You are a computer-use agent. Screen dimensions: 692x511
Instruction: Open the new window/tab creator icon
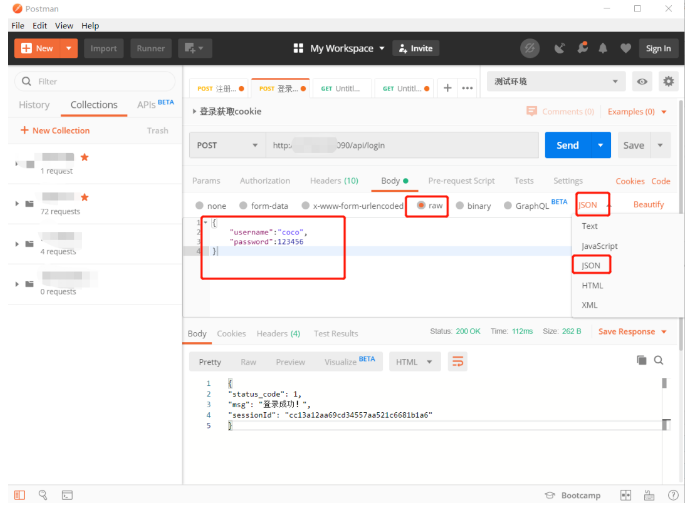coord(195,48)
